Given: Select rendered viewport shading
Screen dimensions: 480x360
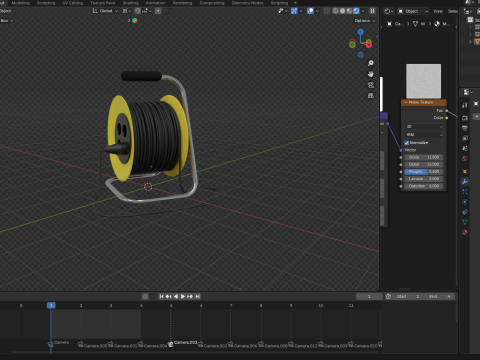Looking at the screenshot, I should coord(356,11).
